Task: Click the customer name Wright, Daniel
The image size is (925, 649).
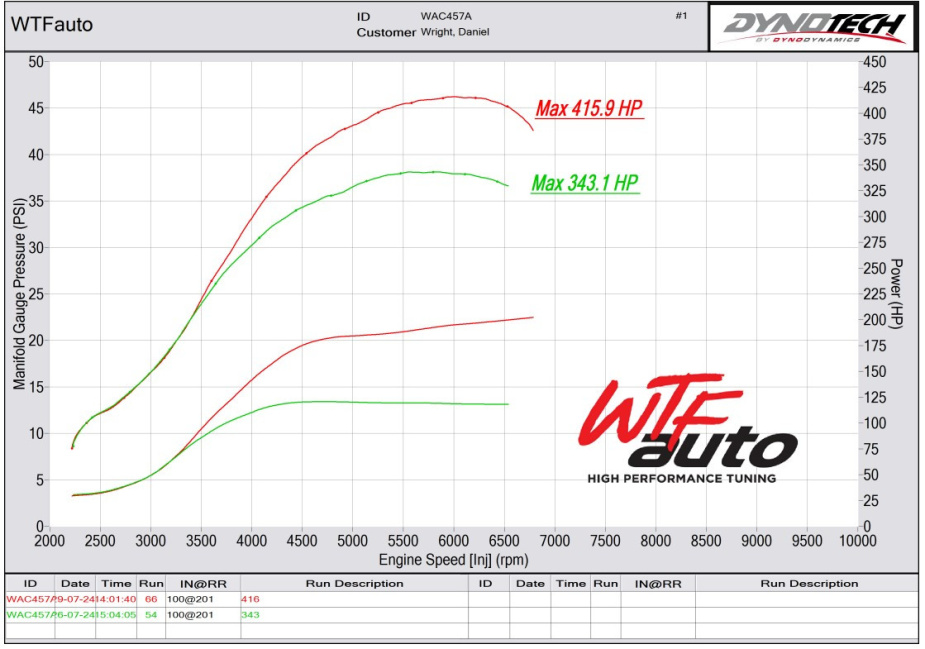Action: [x=455, y=32]
